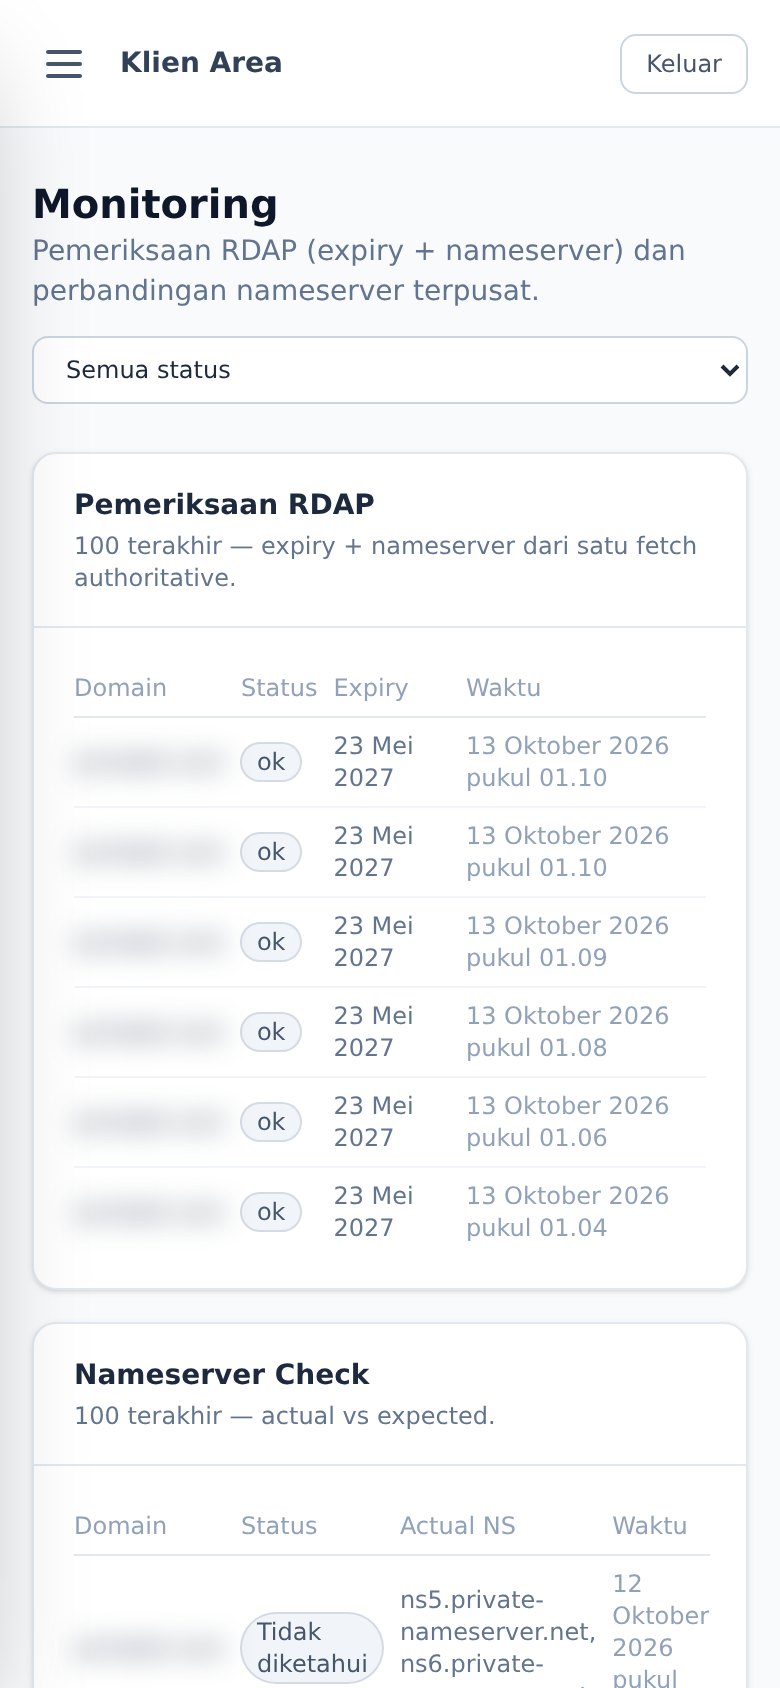Click the Tidak diketahui status badge
Viewport: 780px width, 1688px height.
(x=312, y=1648)
